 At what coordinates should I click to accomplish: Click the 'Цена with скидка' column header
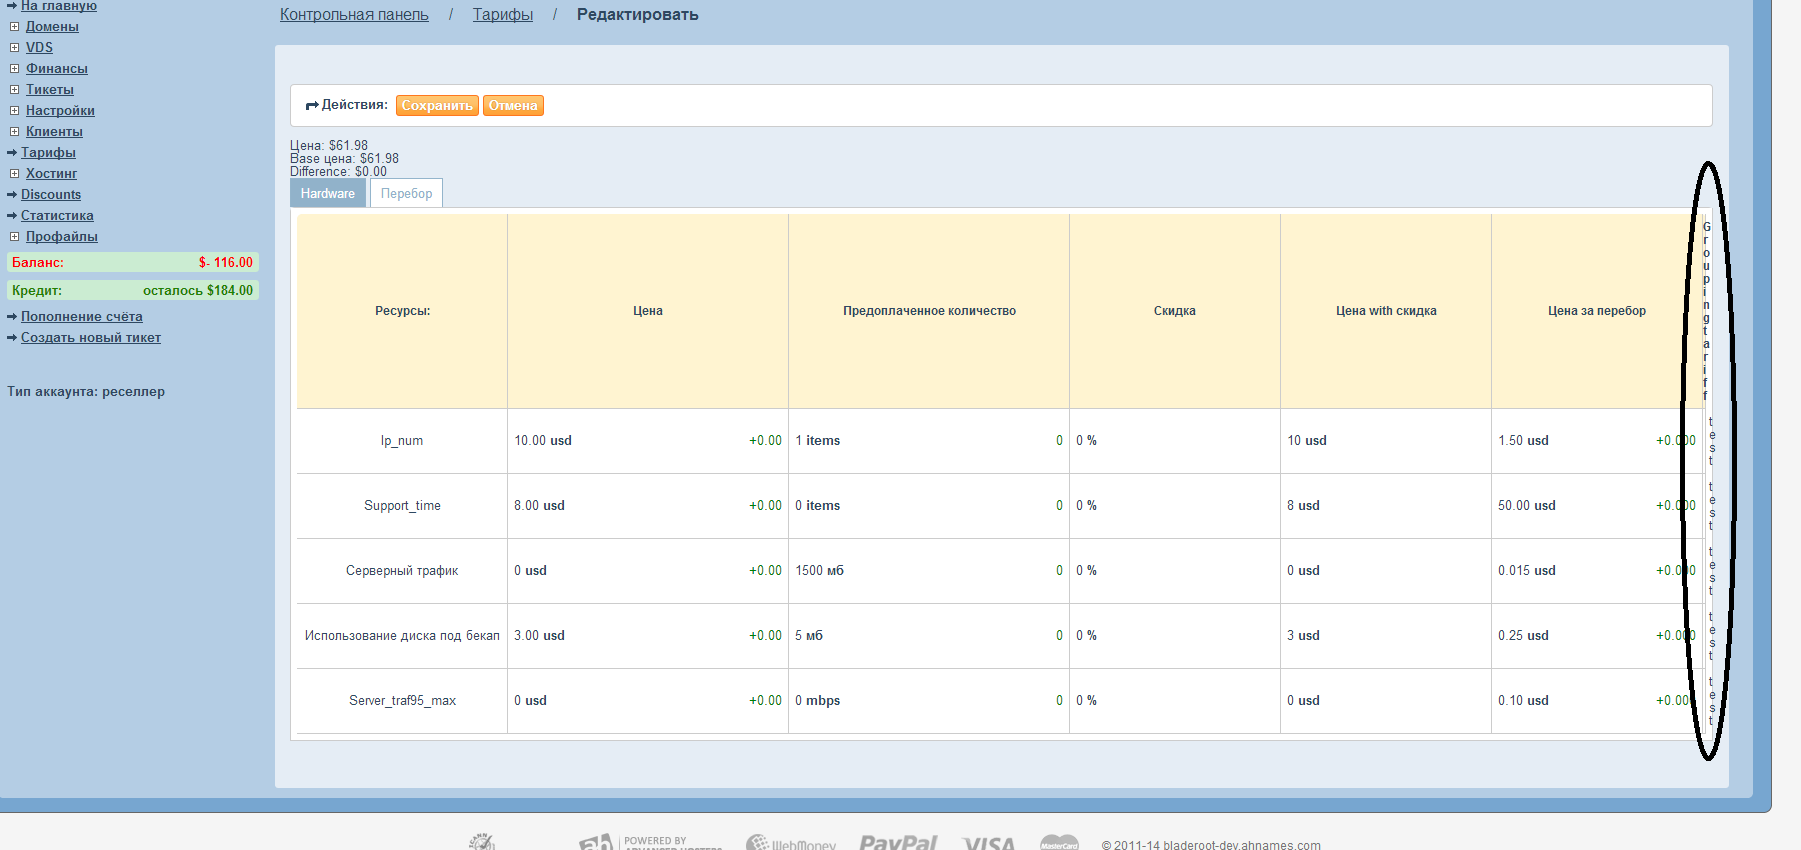pos(1386,311)
